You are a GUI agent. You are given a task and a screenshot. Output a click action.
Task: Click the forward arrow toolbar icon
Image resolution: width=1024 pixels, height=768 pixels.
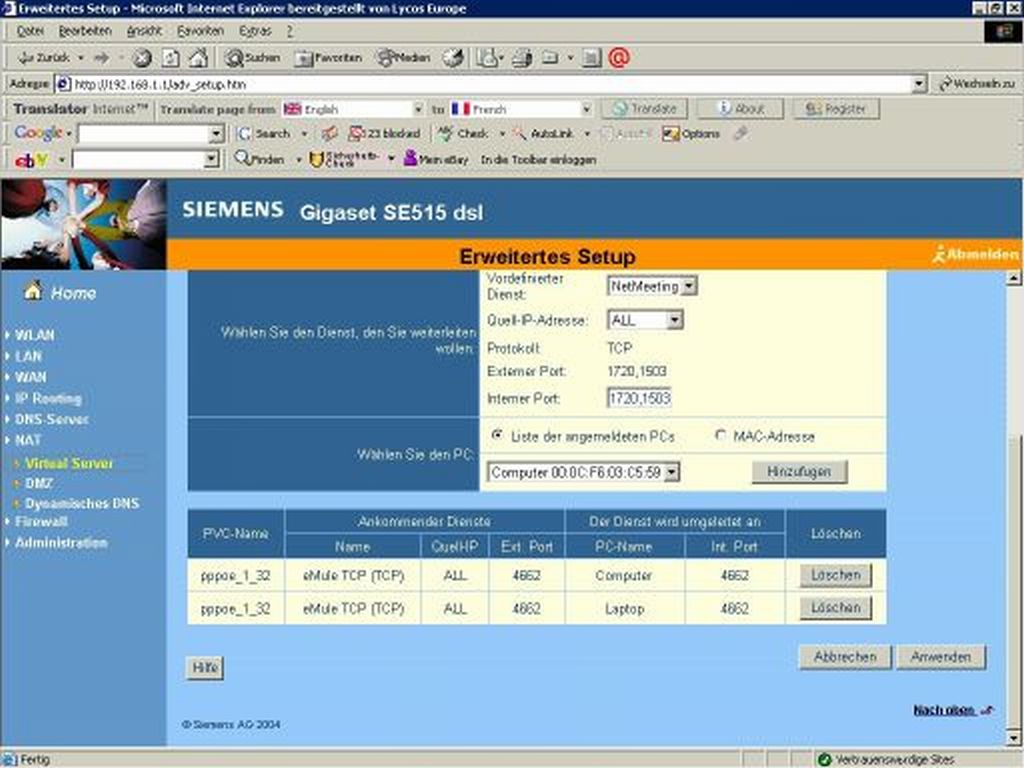[x=101, y=58]
